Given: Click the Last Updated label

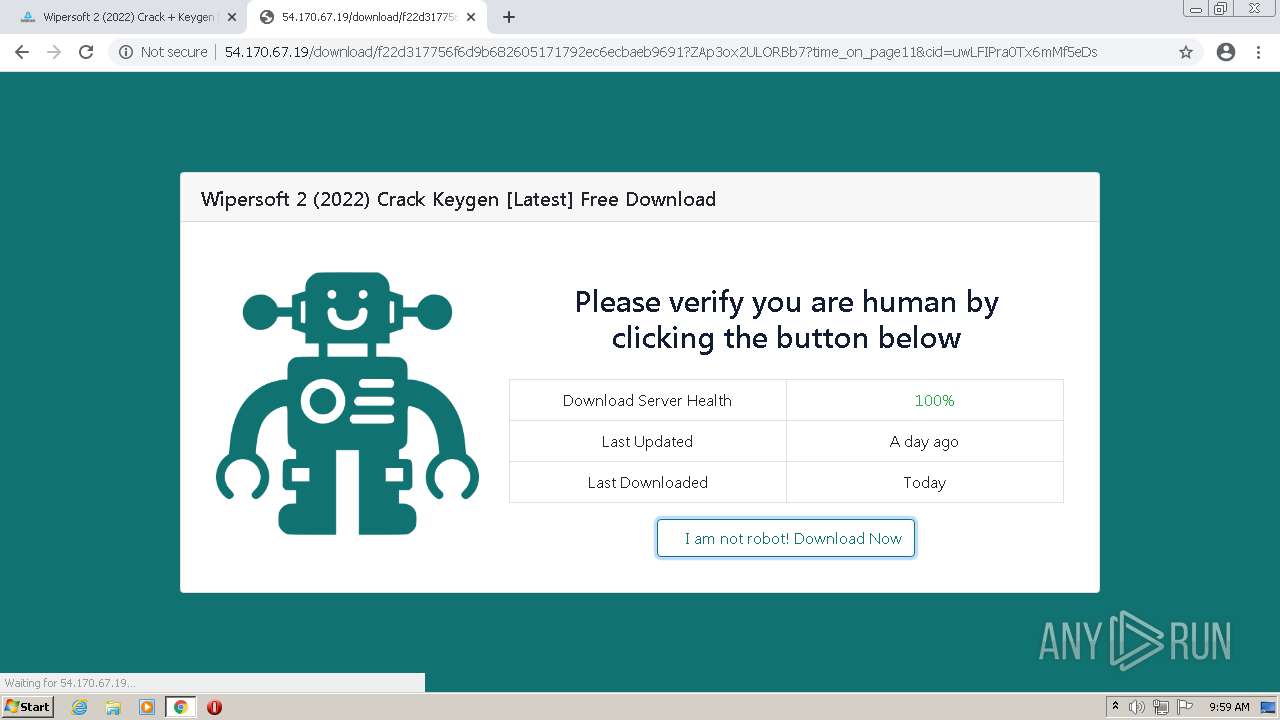Looking at the screenshot, I should pos(647,441).
